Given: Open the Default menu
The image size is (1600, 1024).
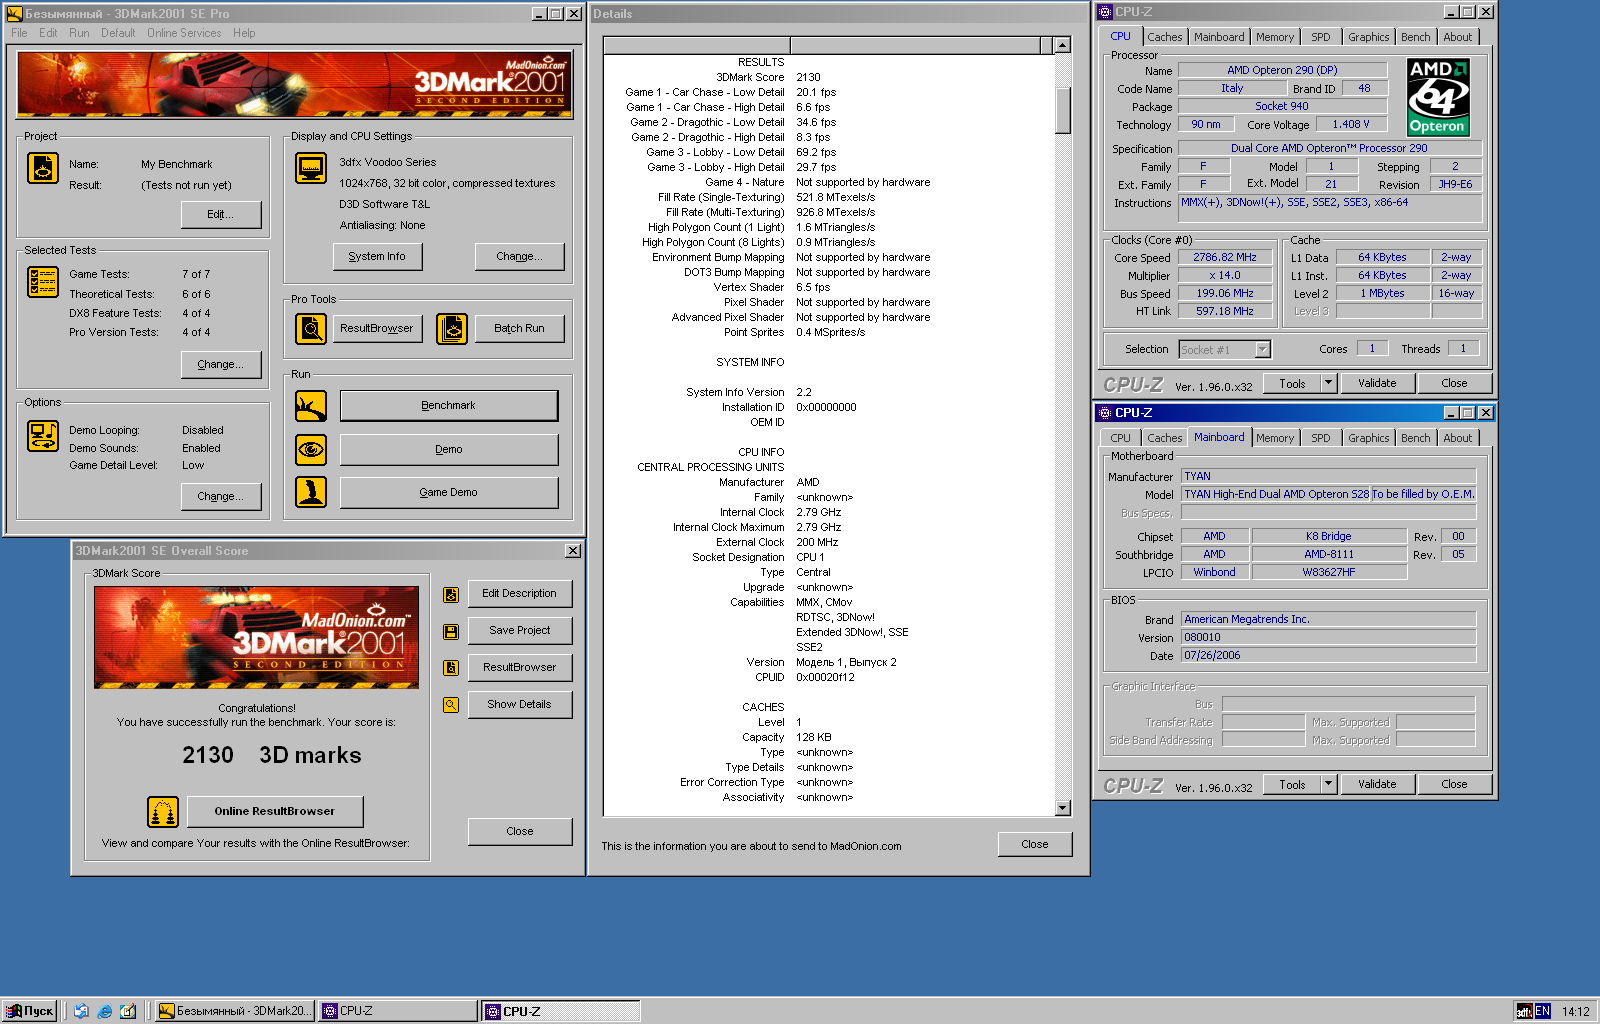Looking at the screenshot, I should coord(118,33).
